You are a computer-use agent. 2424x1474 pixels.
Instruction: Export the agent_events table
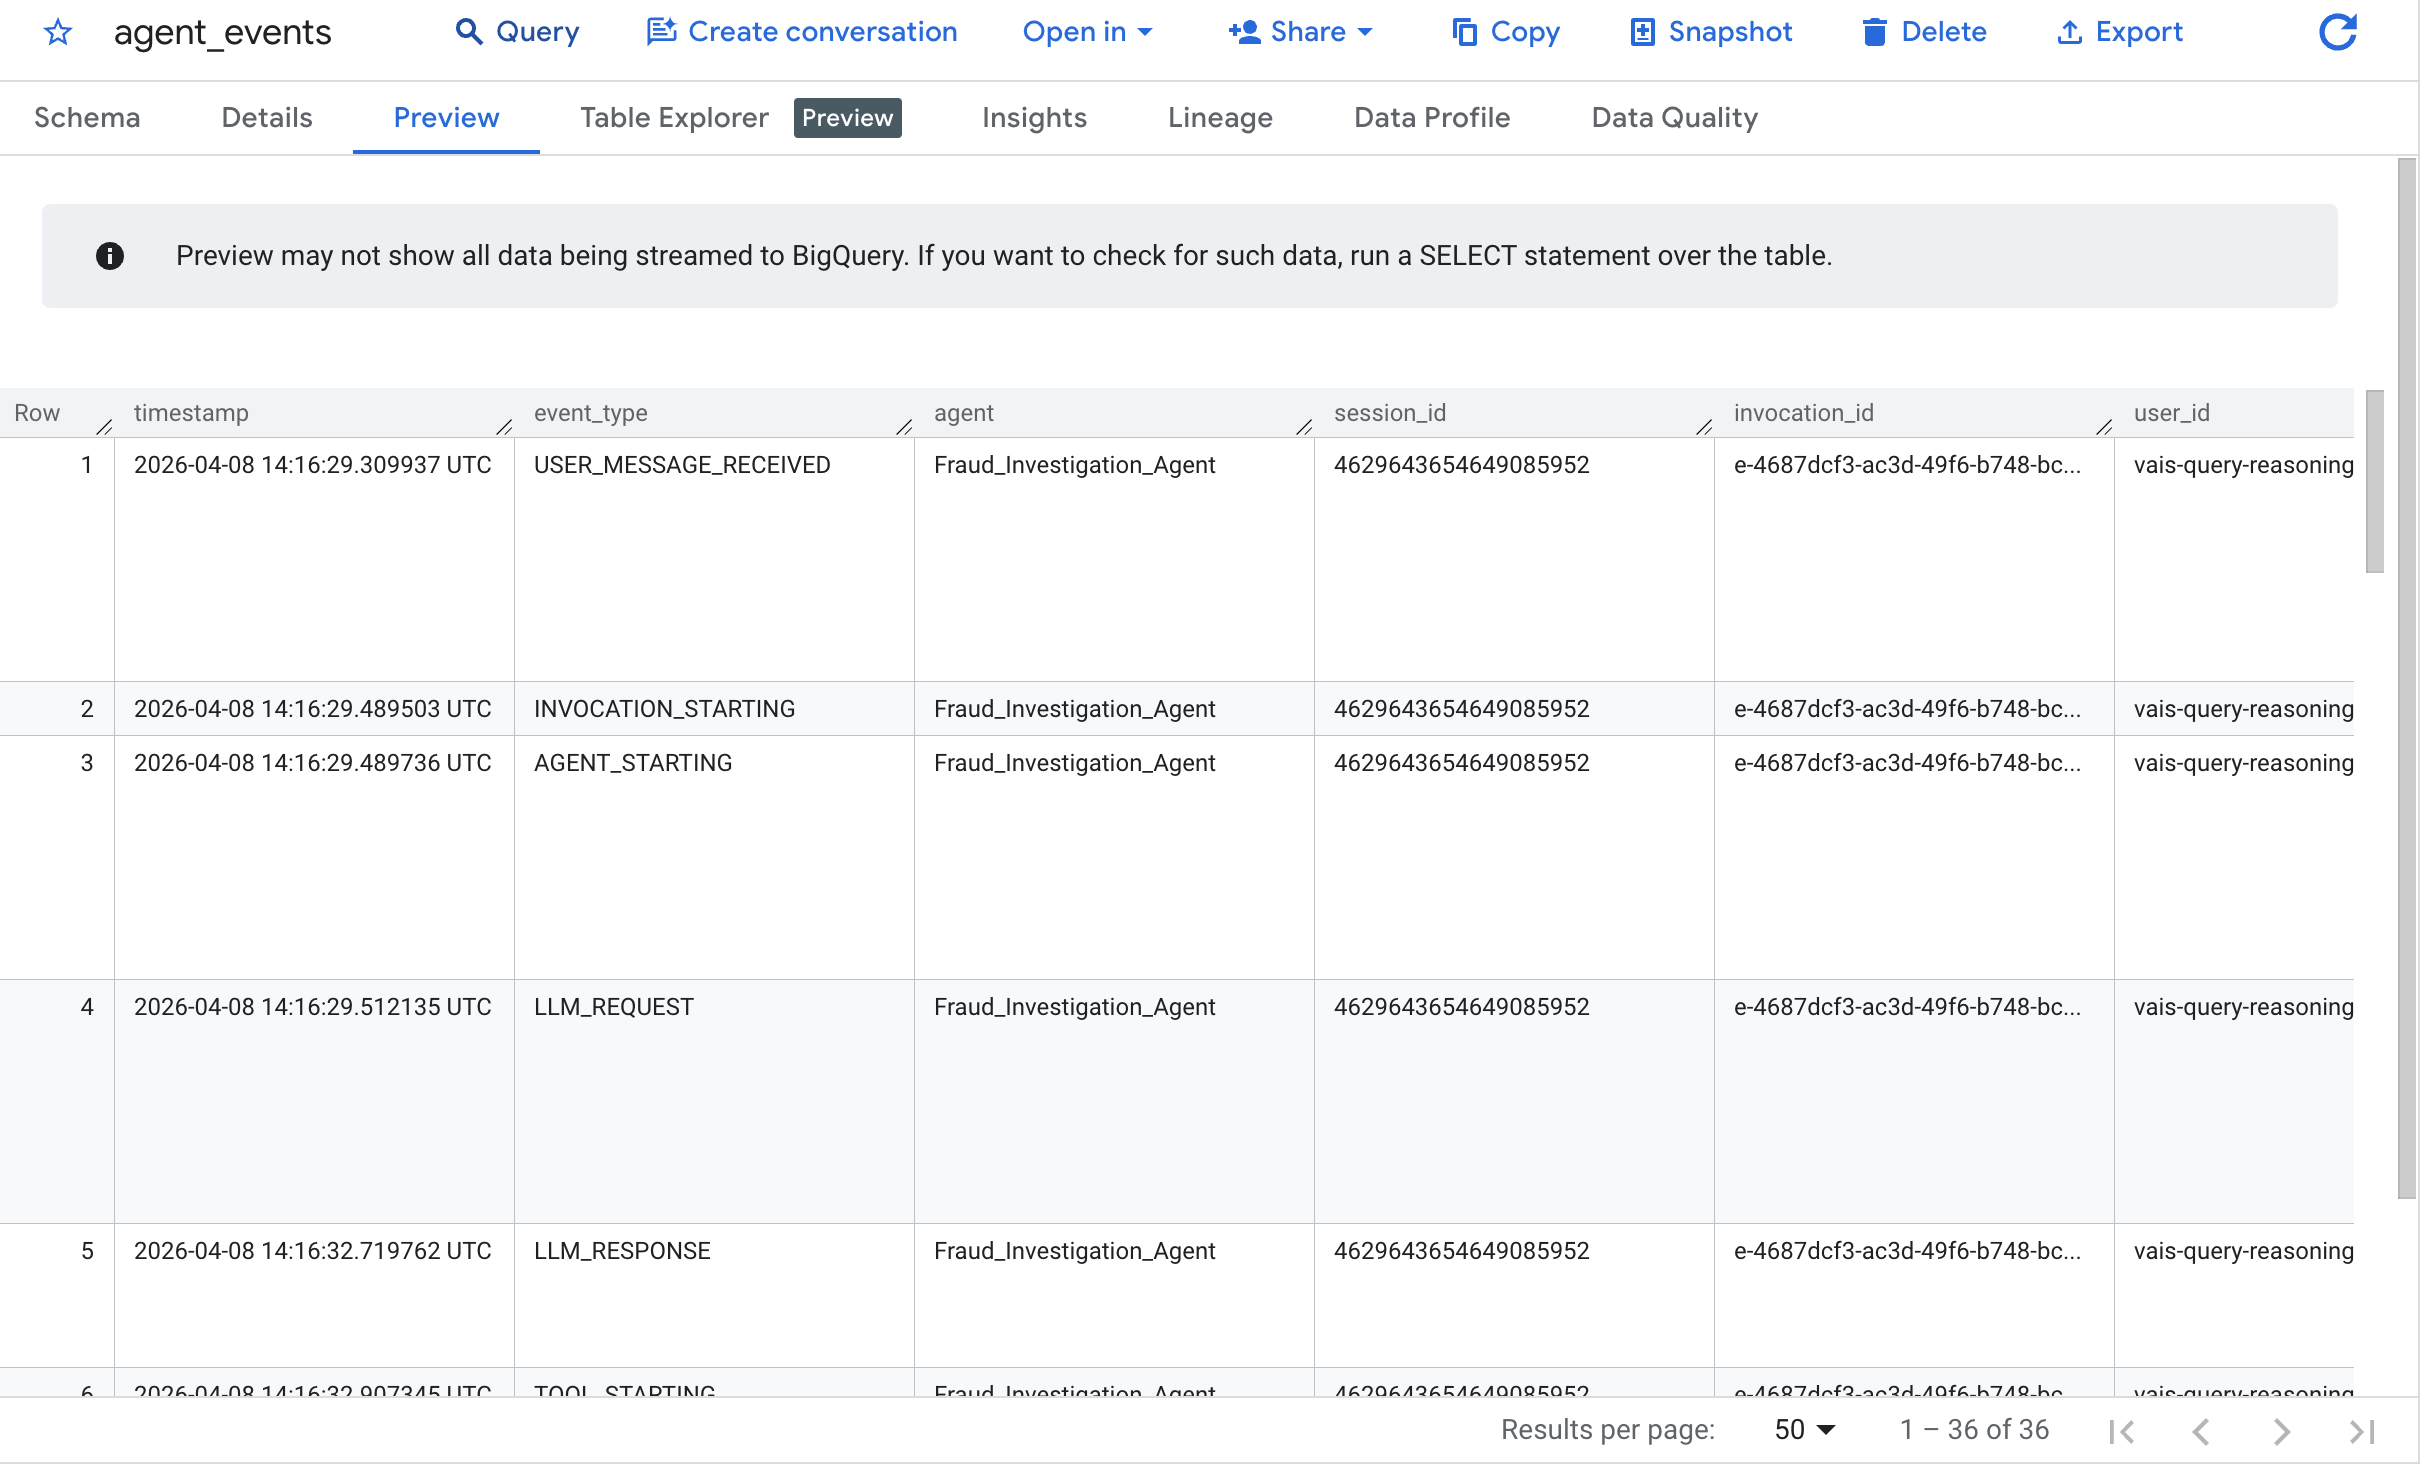pyautogui.click(x=2120, y=32)
